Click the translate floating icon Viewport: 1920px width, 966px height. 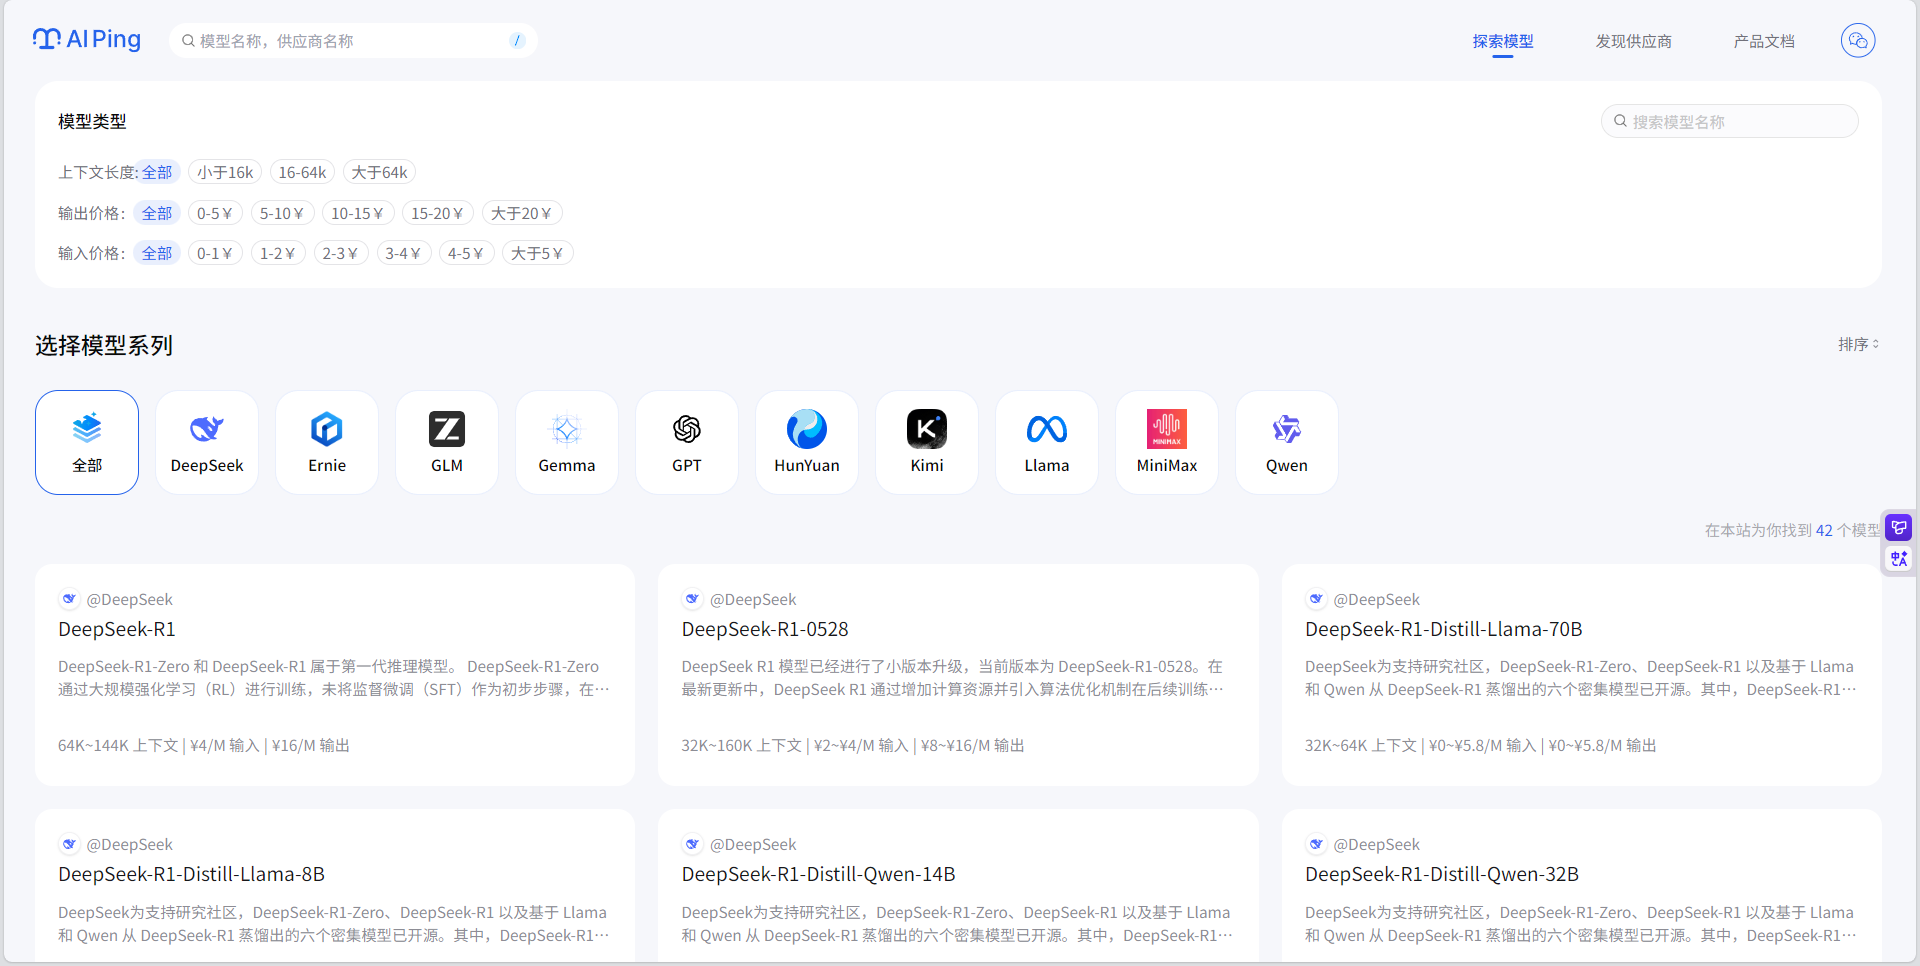tap(1899, 559)
